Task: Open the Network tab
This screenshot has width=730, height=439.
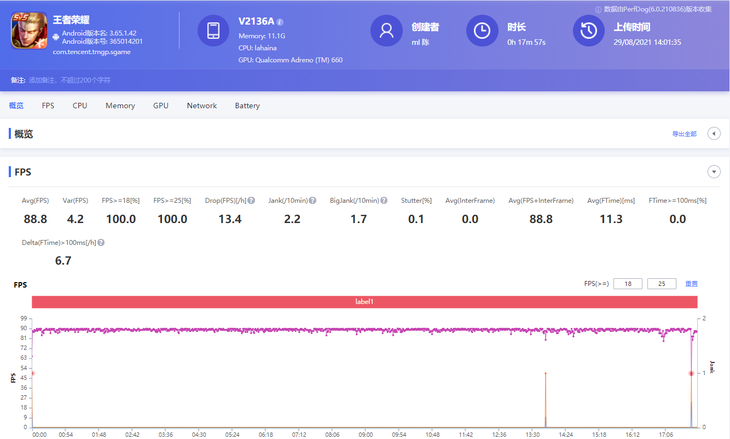Action: (x=201, y=105)
